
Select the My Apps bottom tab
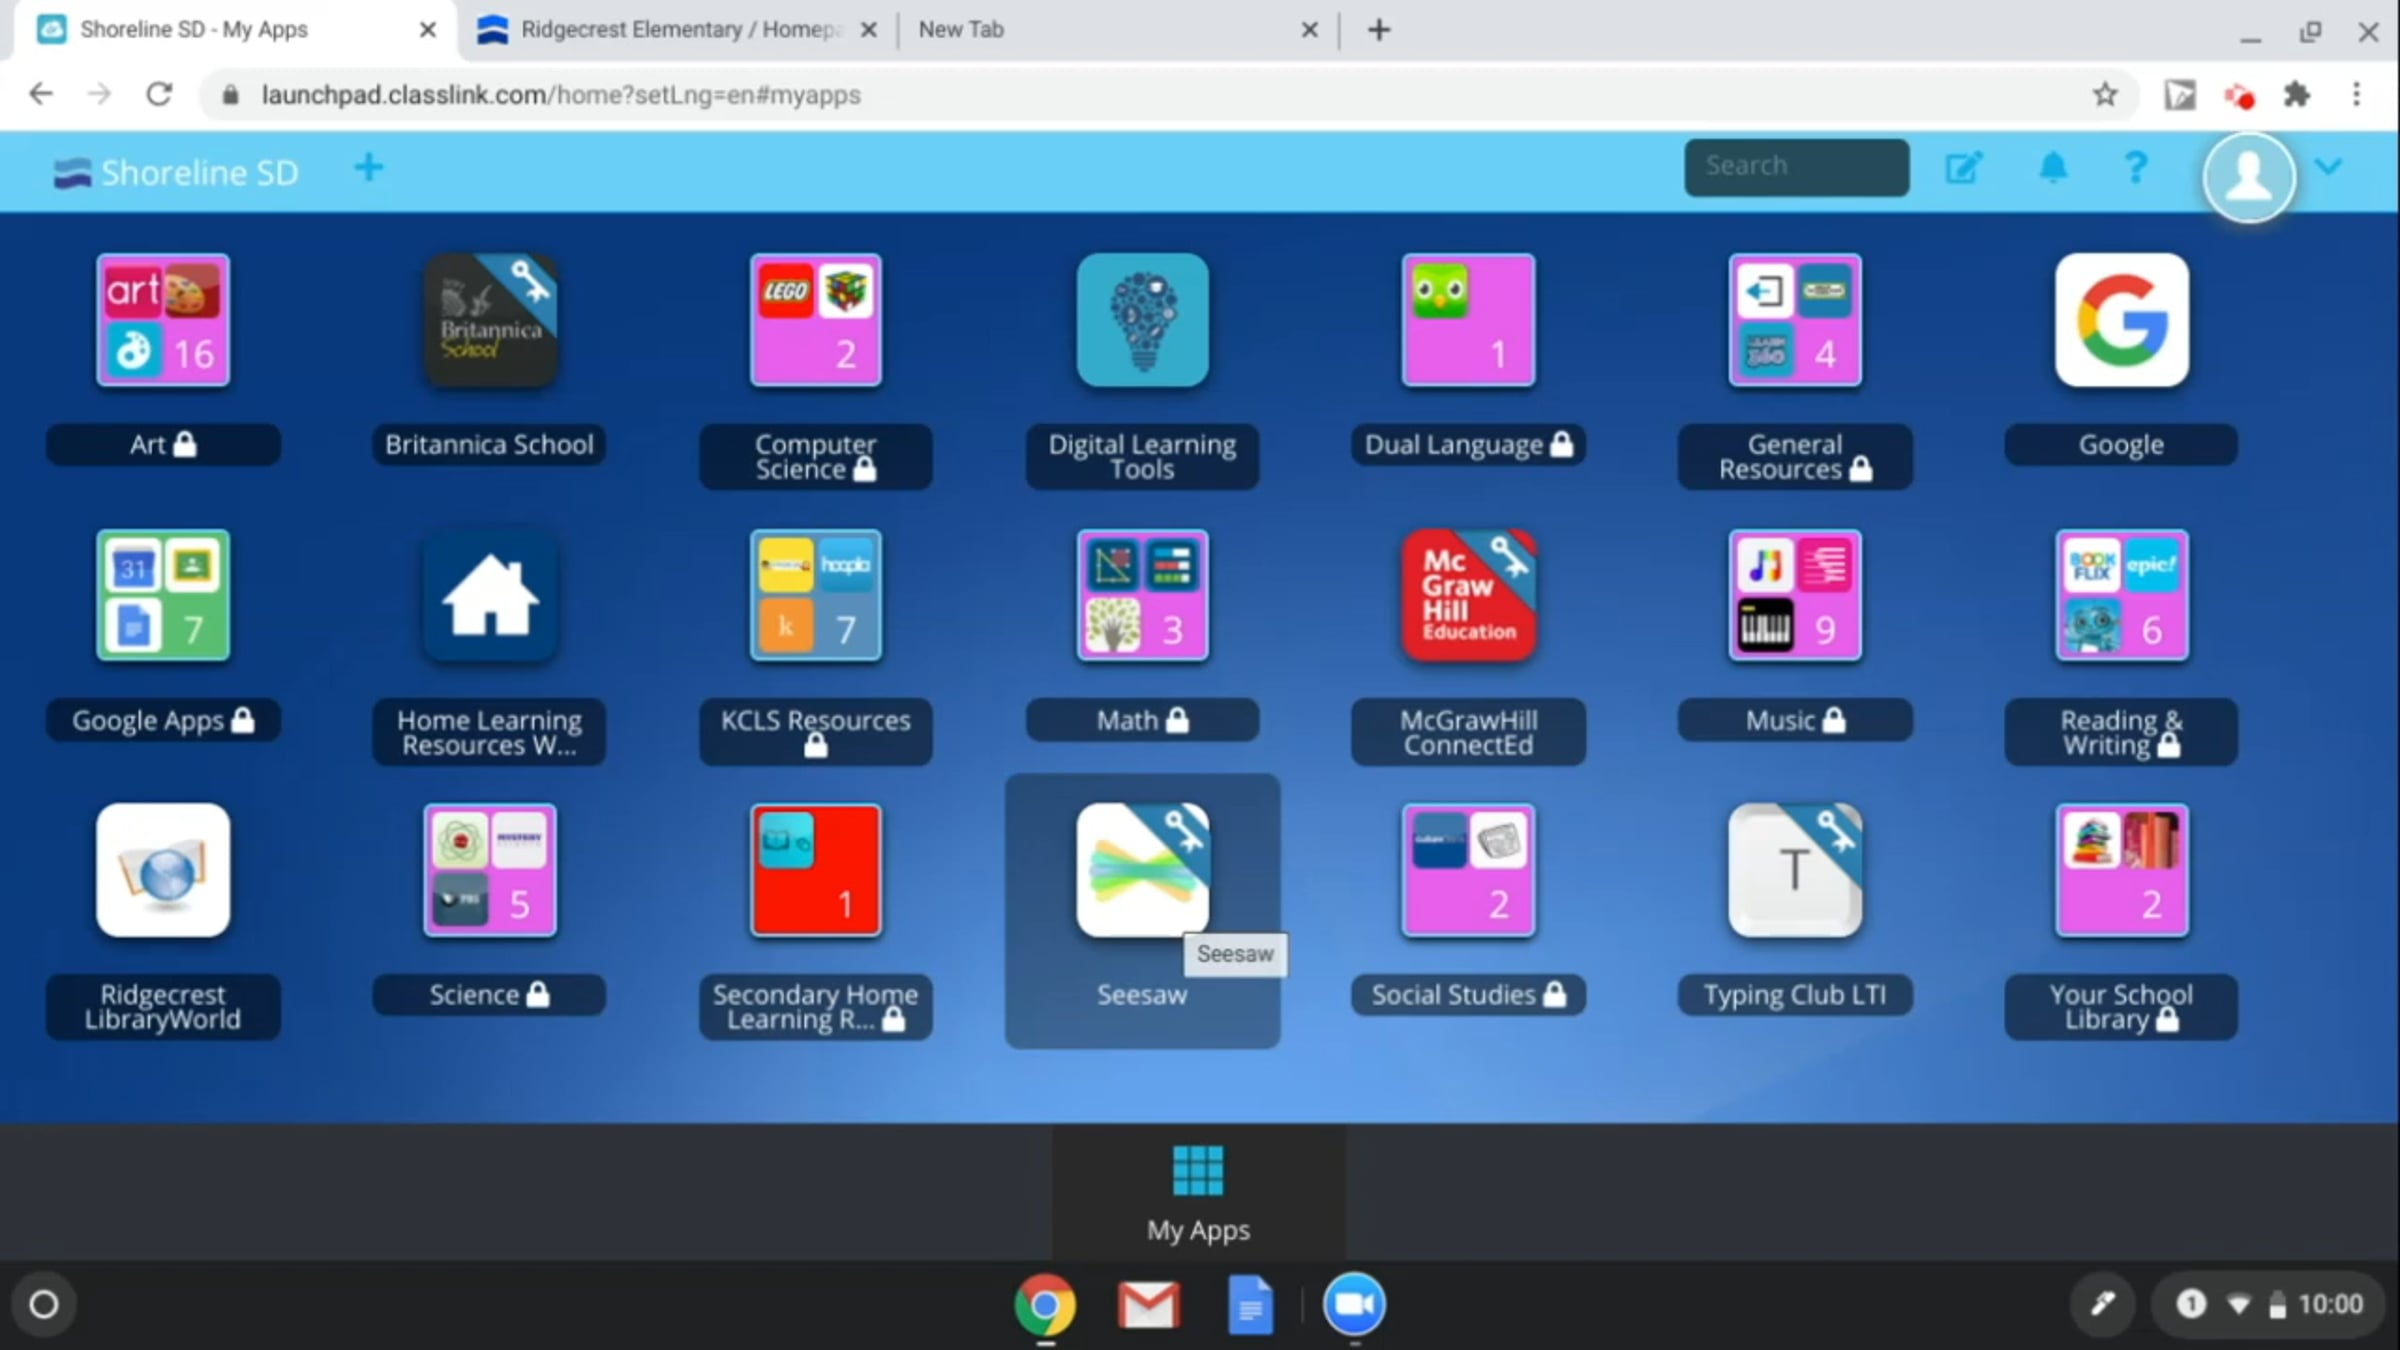(x=1198, y=1193)
